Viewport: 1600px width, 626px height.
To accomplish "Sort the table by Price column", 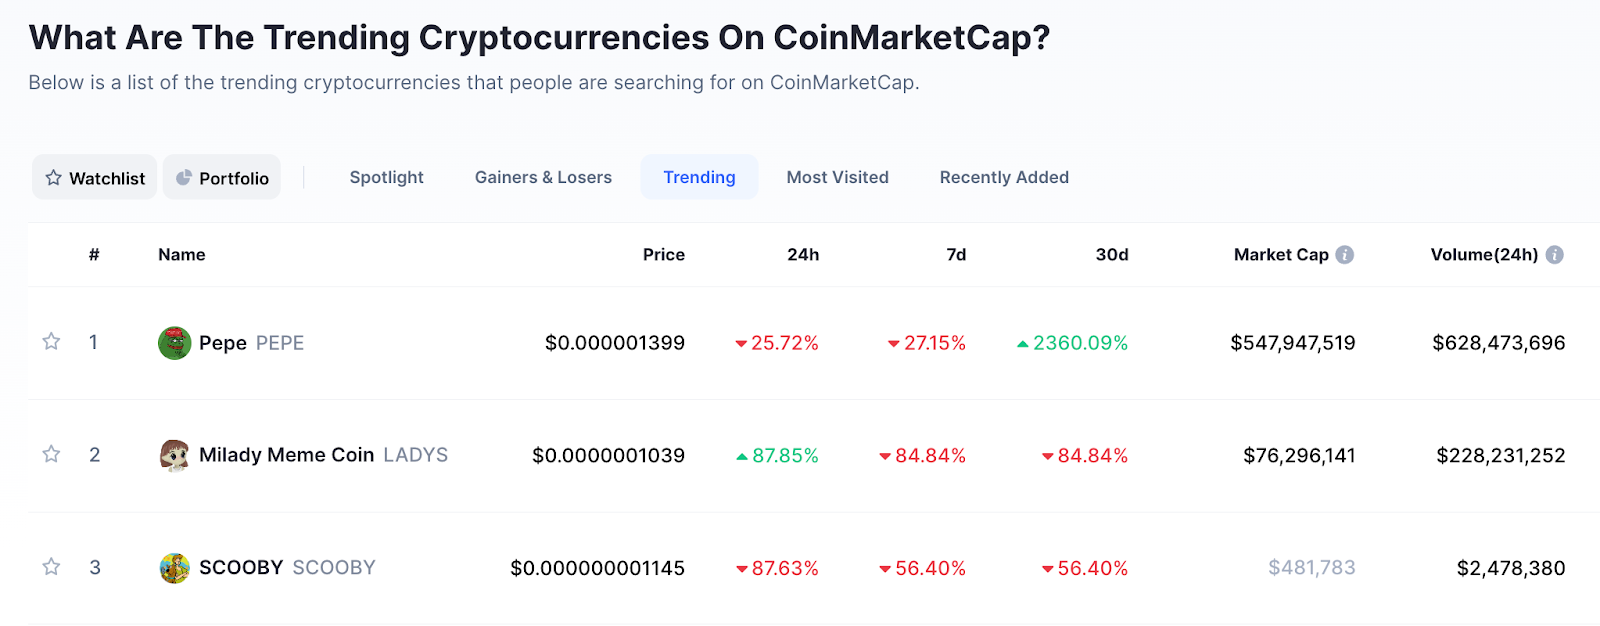I will coord(663,255).
